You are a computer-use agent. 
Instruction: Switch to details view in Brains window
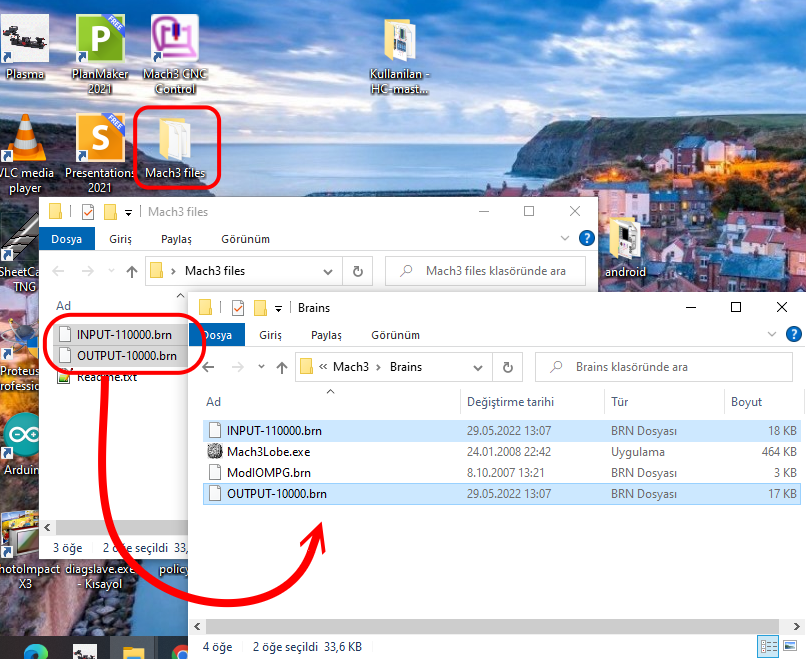[x=768, y=646]
